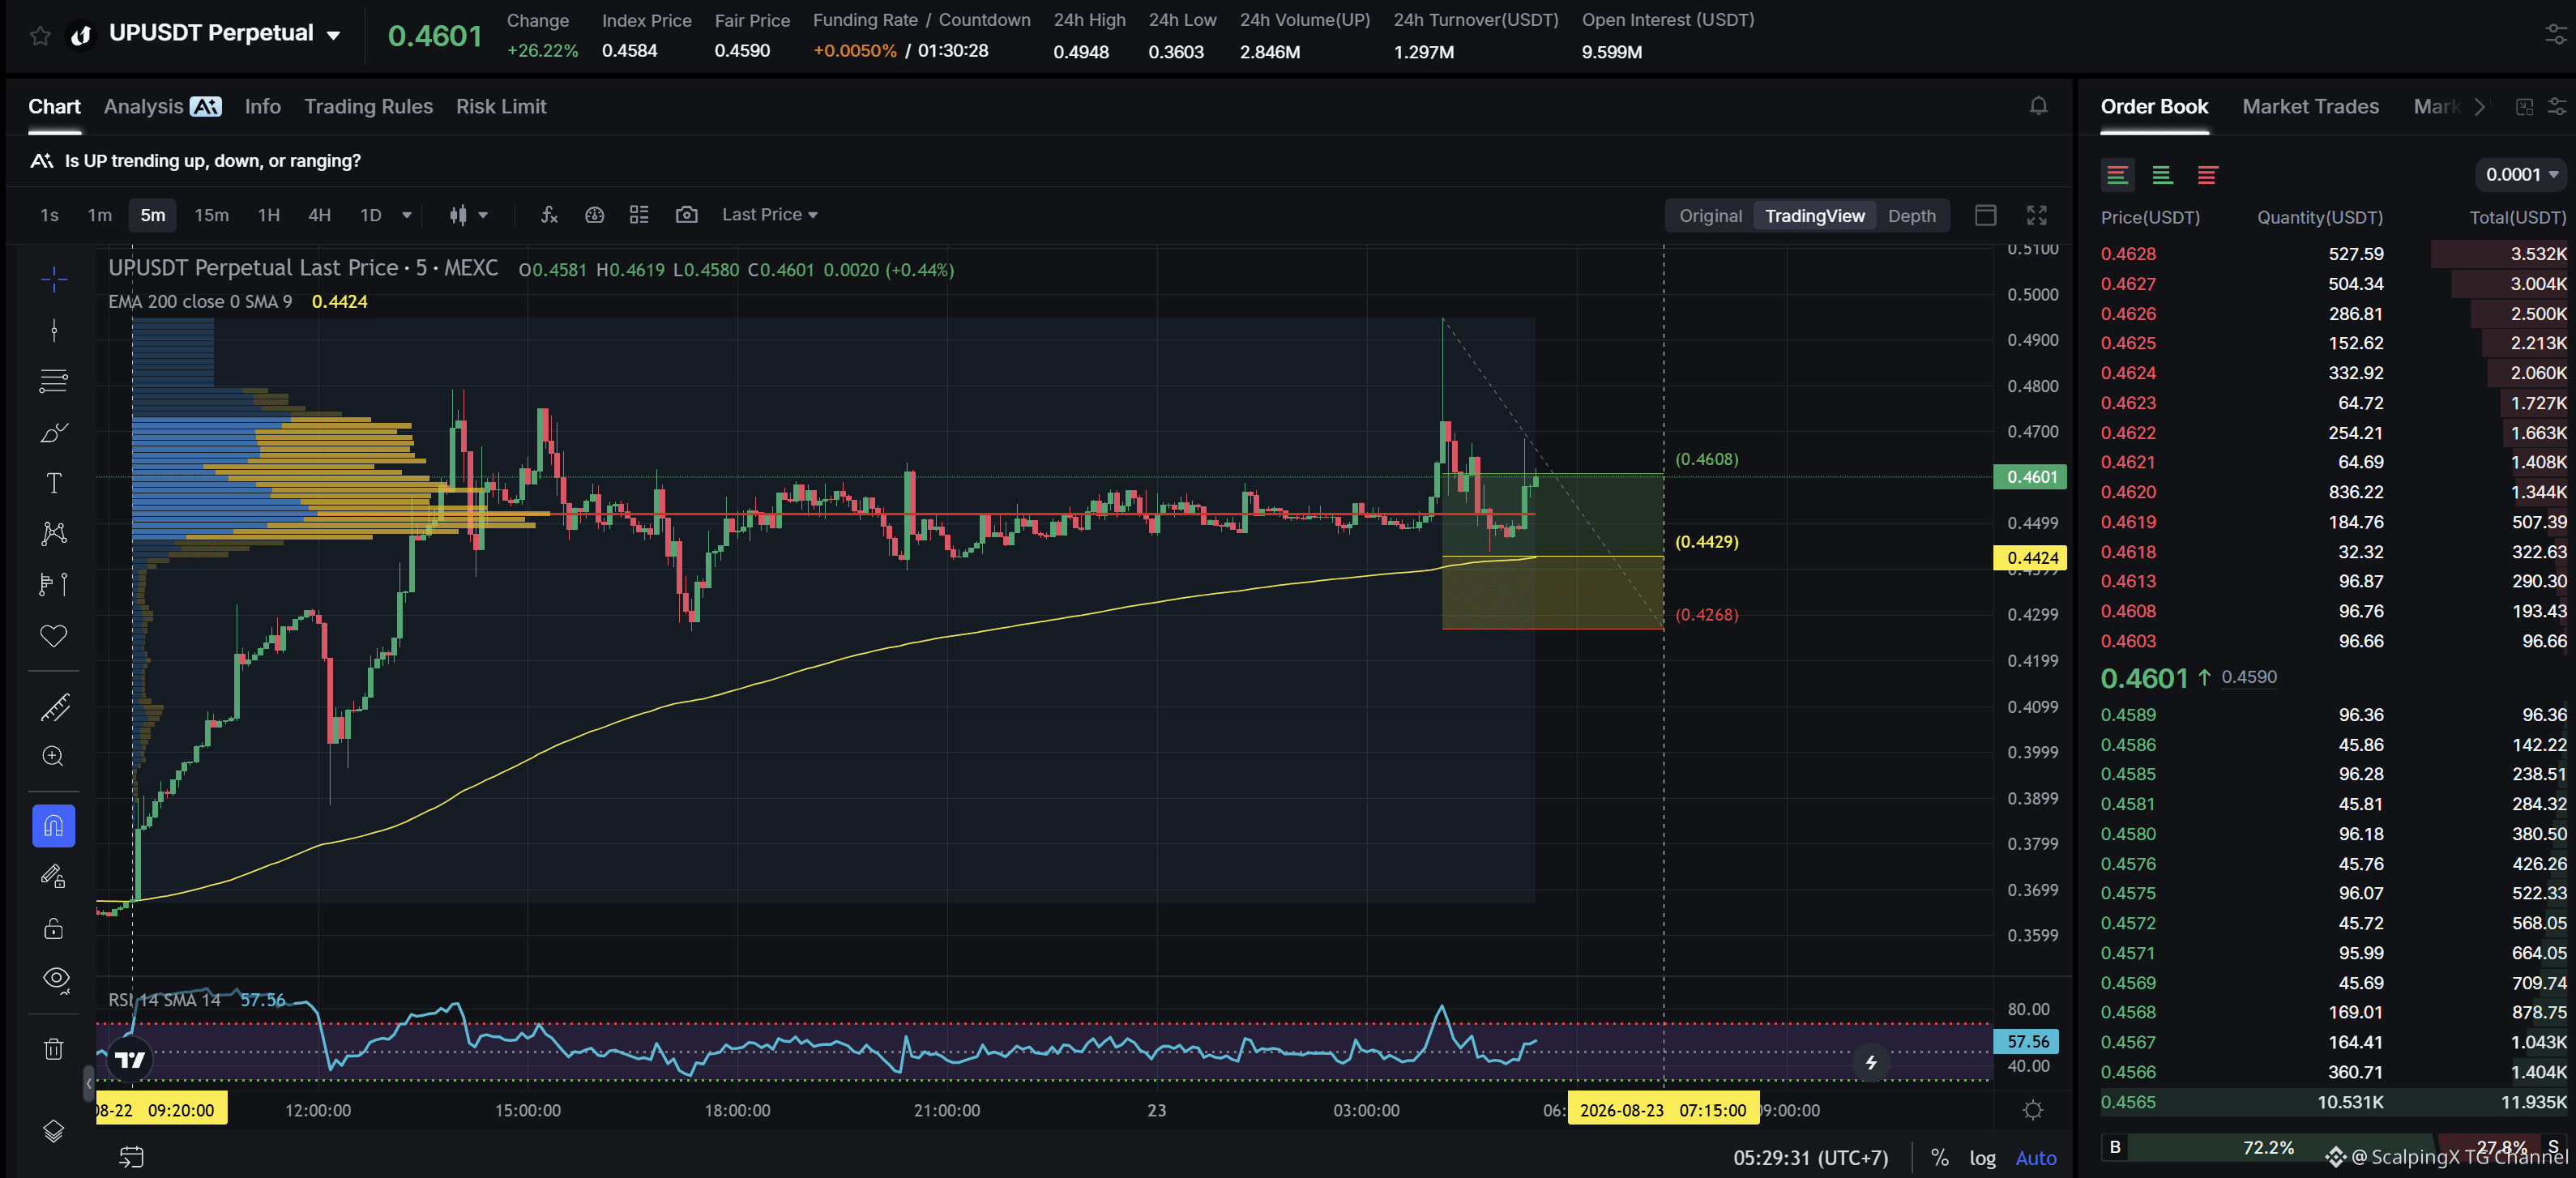
Task: Open the indicator templates grid icon
Action: coord(639,215)
